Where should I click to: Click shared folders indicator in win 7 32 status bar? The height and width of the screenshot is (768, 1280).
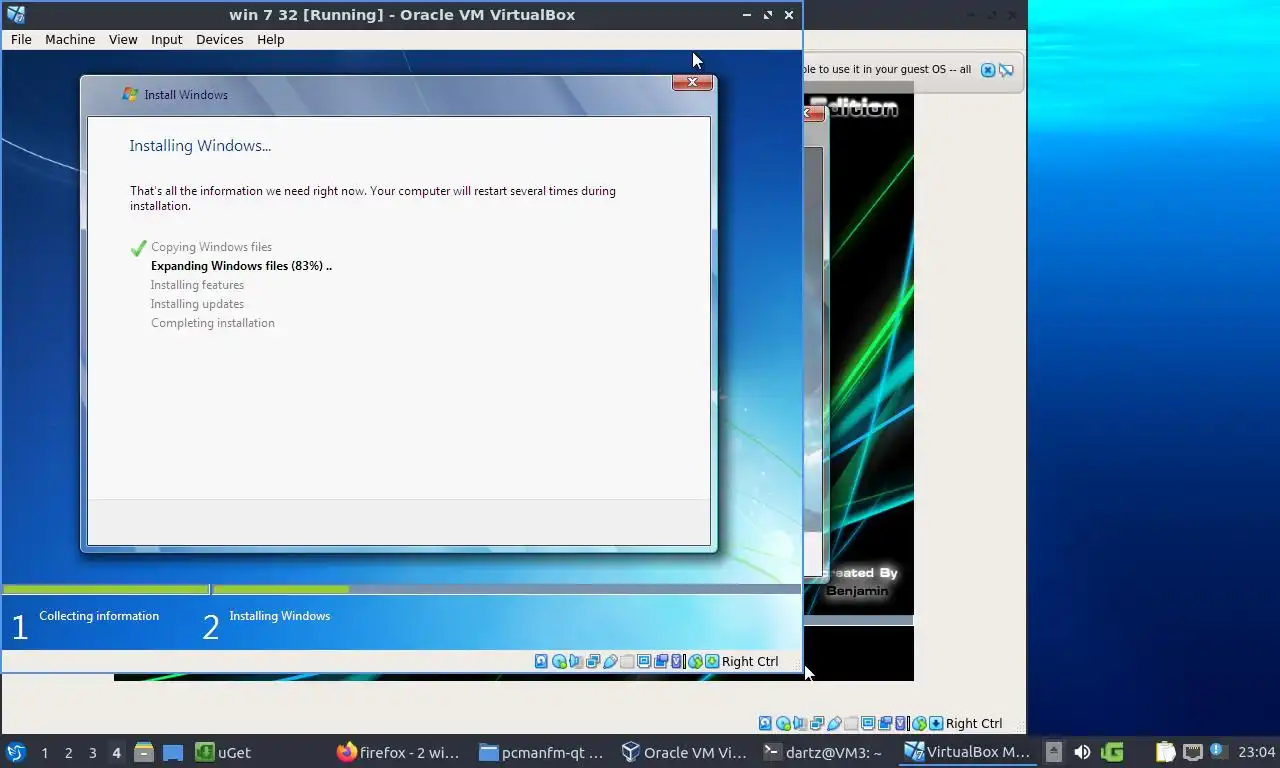[x=627, y=661]
